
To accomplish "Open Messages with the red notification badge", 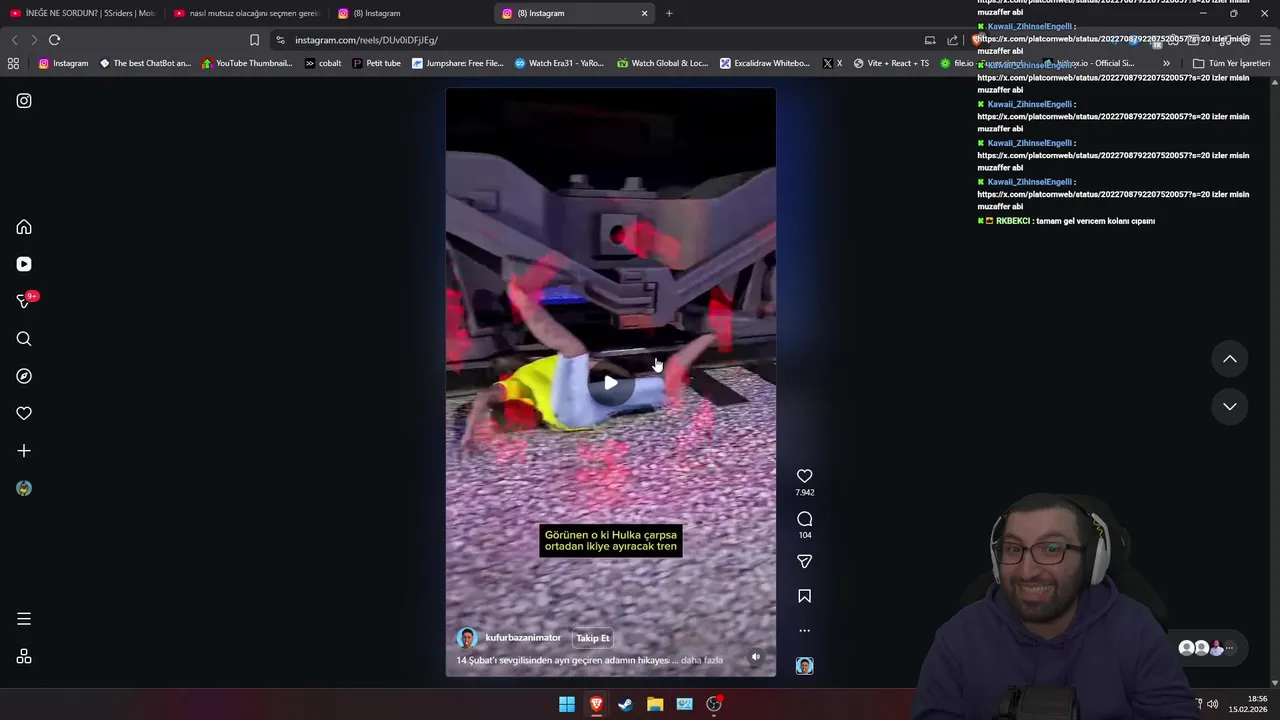I will [x=24, y=301].
